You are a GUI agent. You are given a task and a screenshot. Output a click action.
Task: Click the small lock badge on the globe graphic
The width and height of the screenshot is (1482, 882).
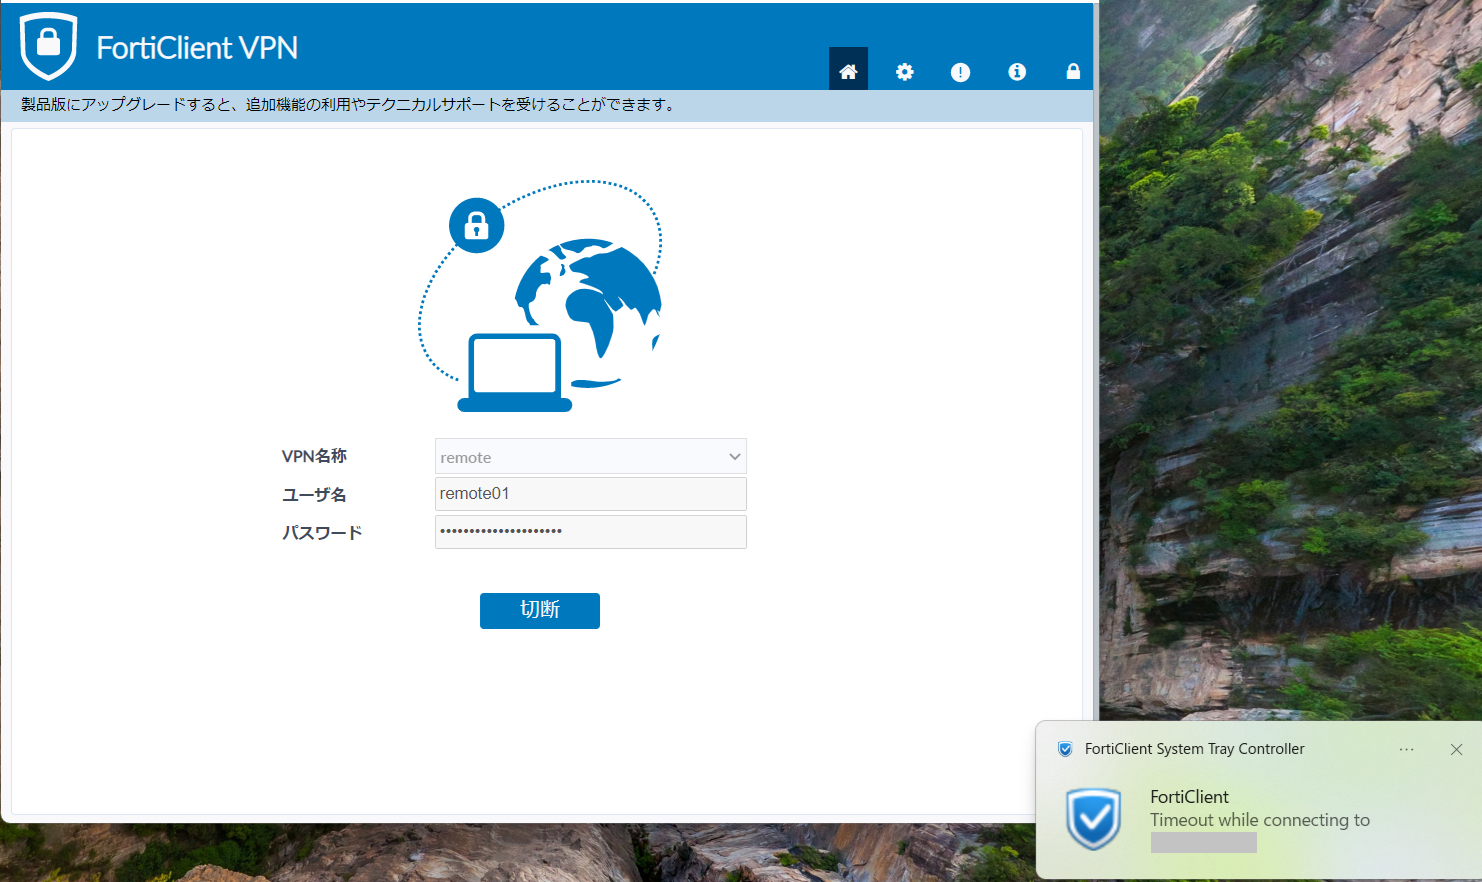pos(475,225)
